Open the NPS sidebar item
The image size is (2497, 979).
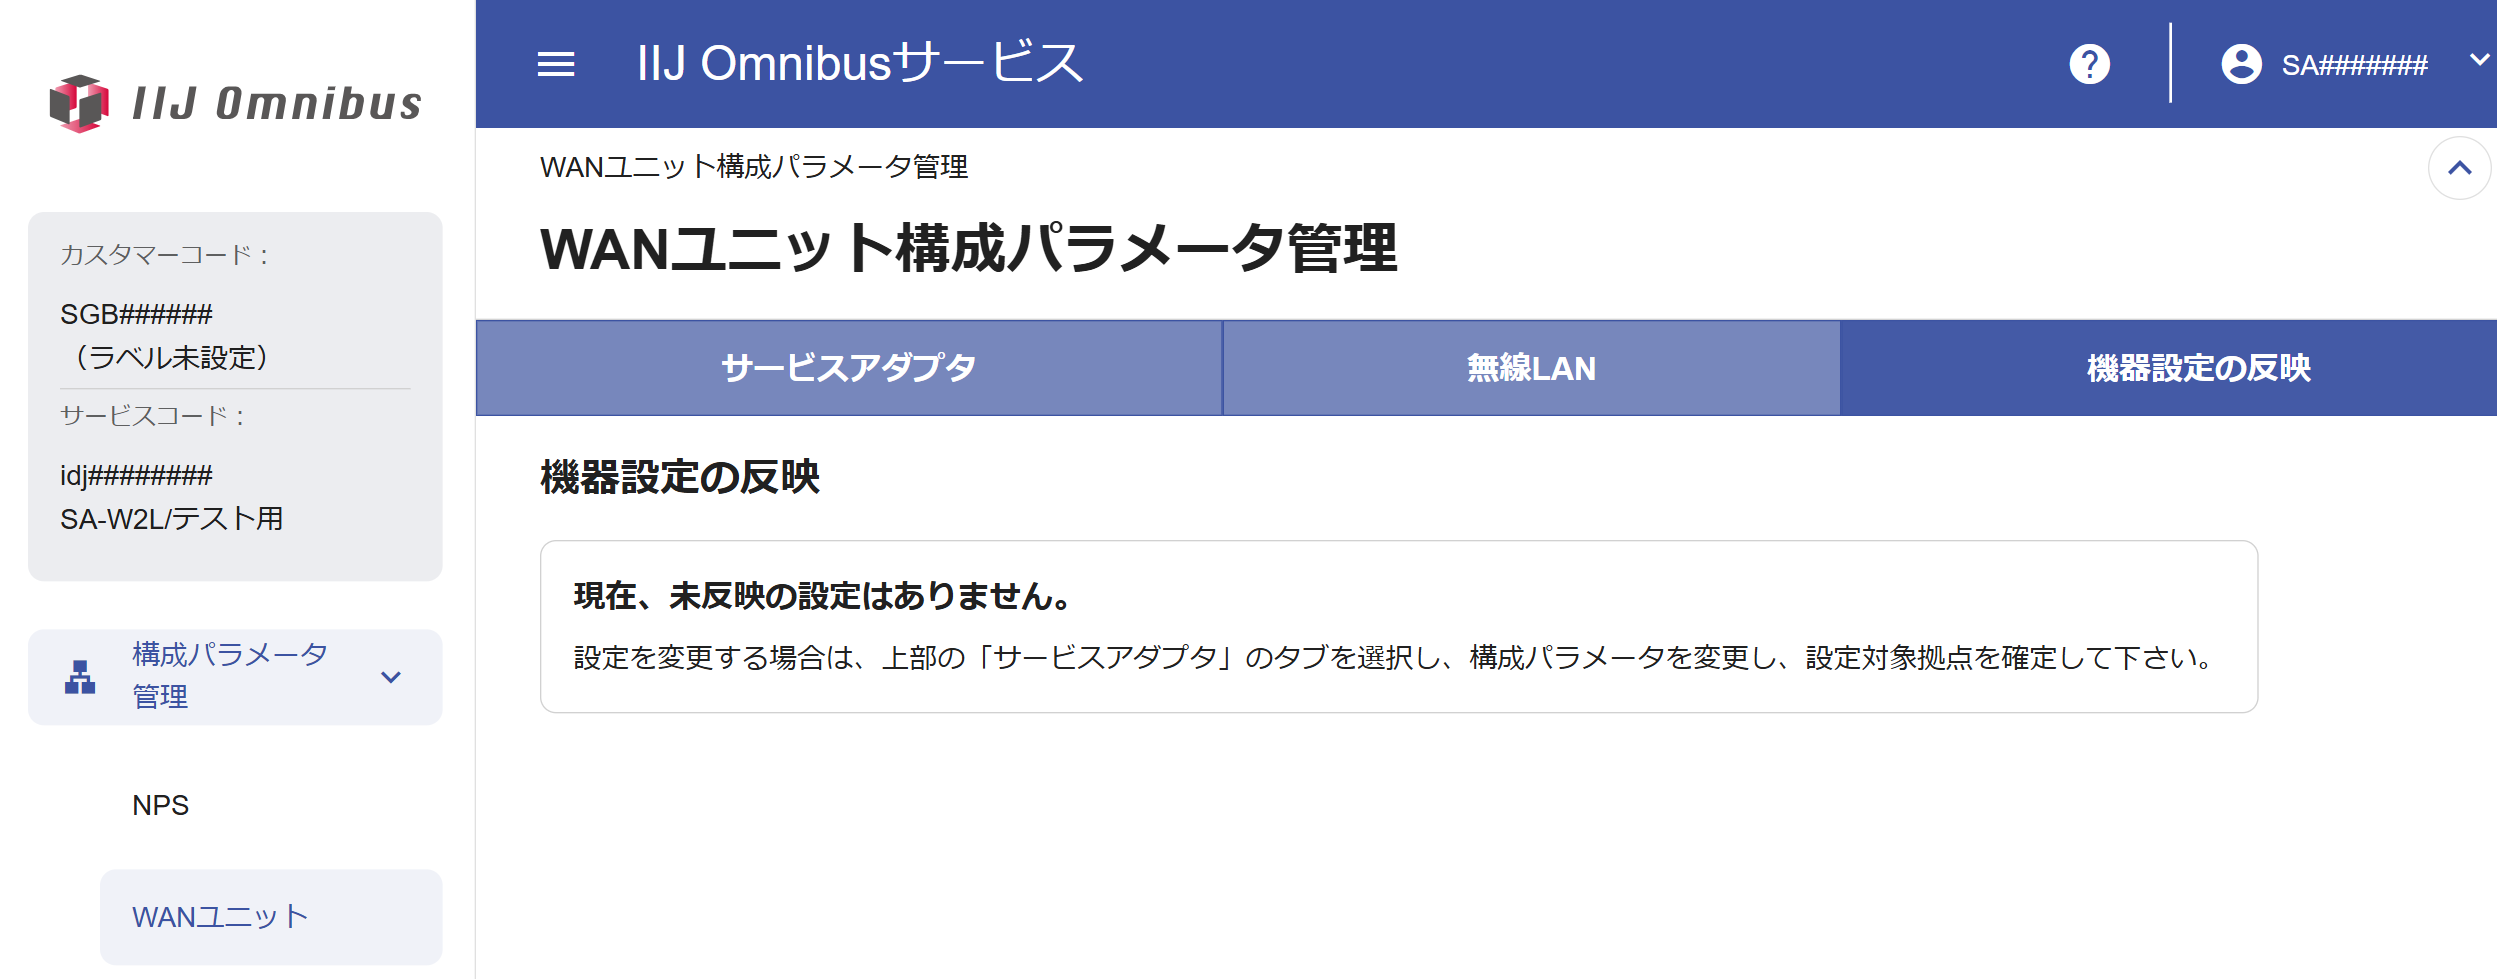click(x=160, y=805)
